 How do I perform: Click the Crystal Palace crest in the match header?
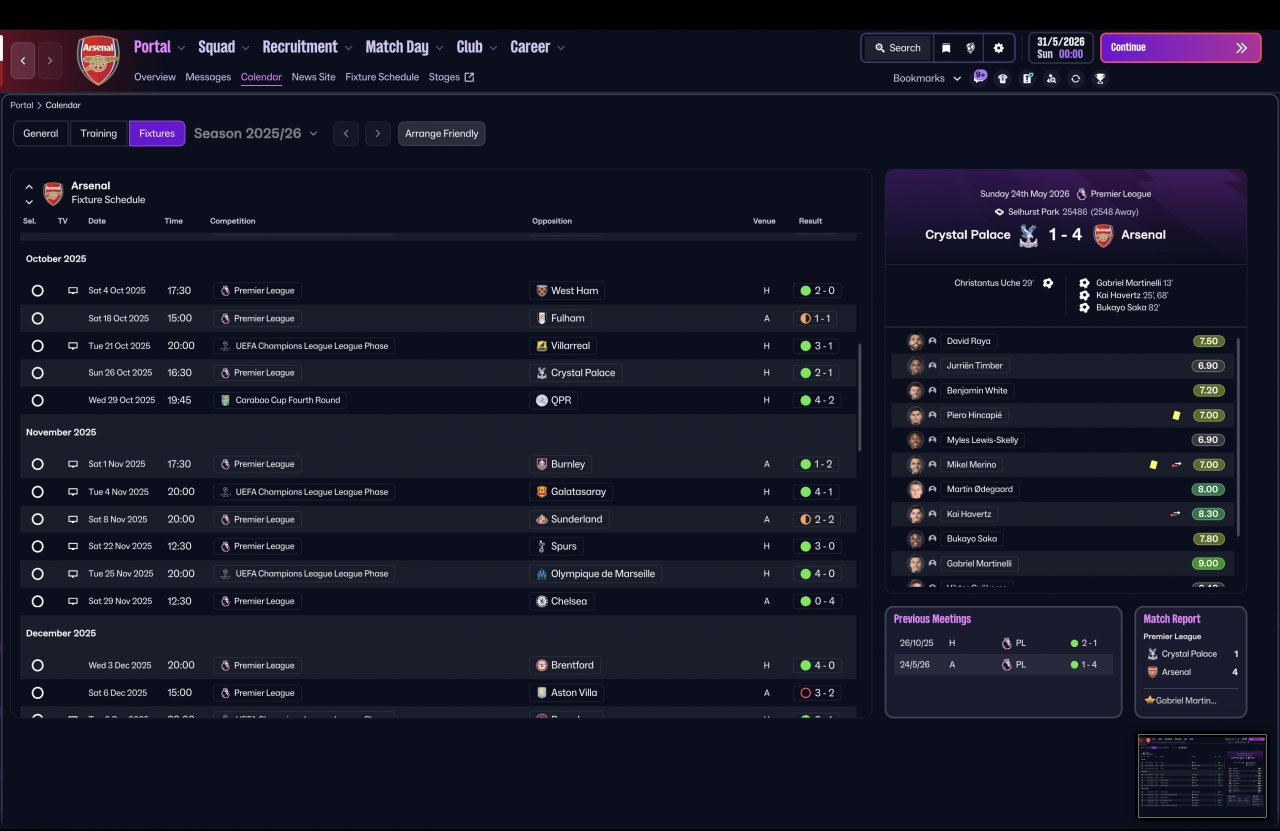[x=1028, y=235]
